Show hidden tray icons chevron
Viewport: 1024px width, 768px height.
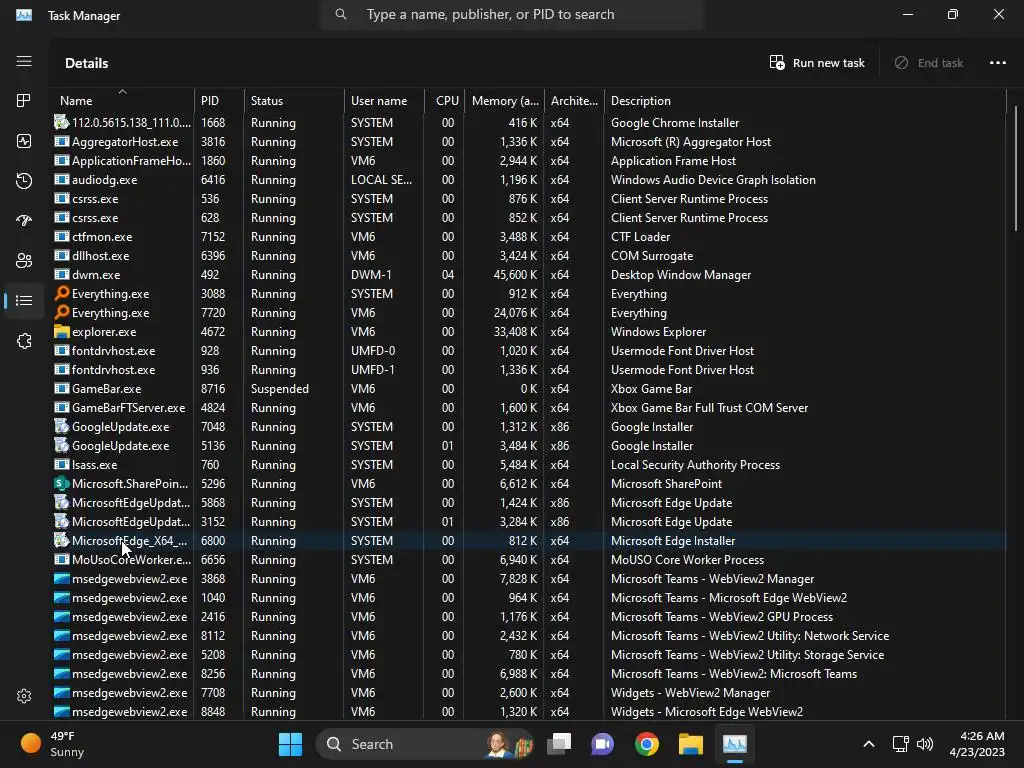(x=869, y=744)
